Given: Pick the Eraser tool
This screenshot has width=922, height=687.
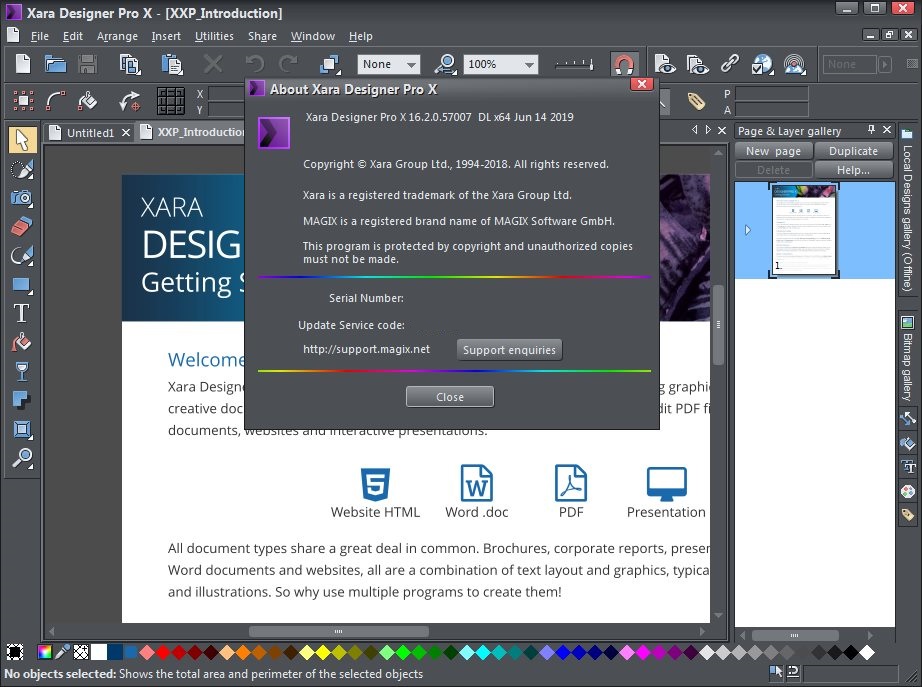Looking at the screenshot, I should pyautogui.click(x=22, y=226).
